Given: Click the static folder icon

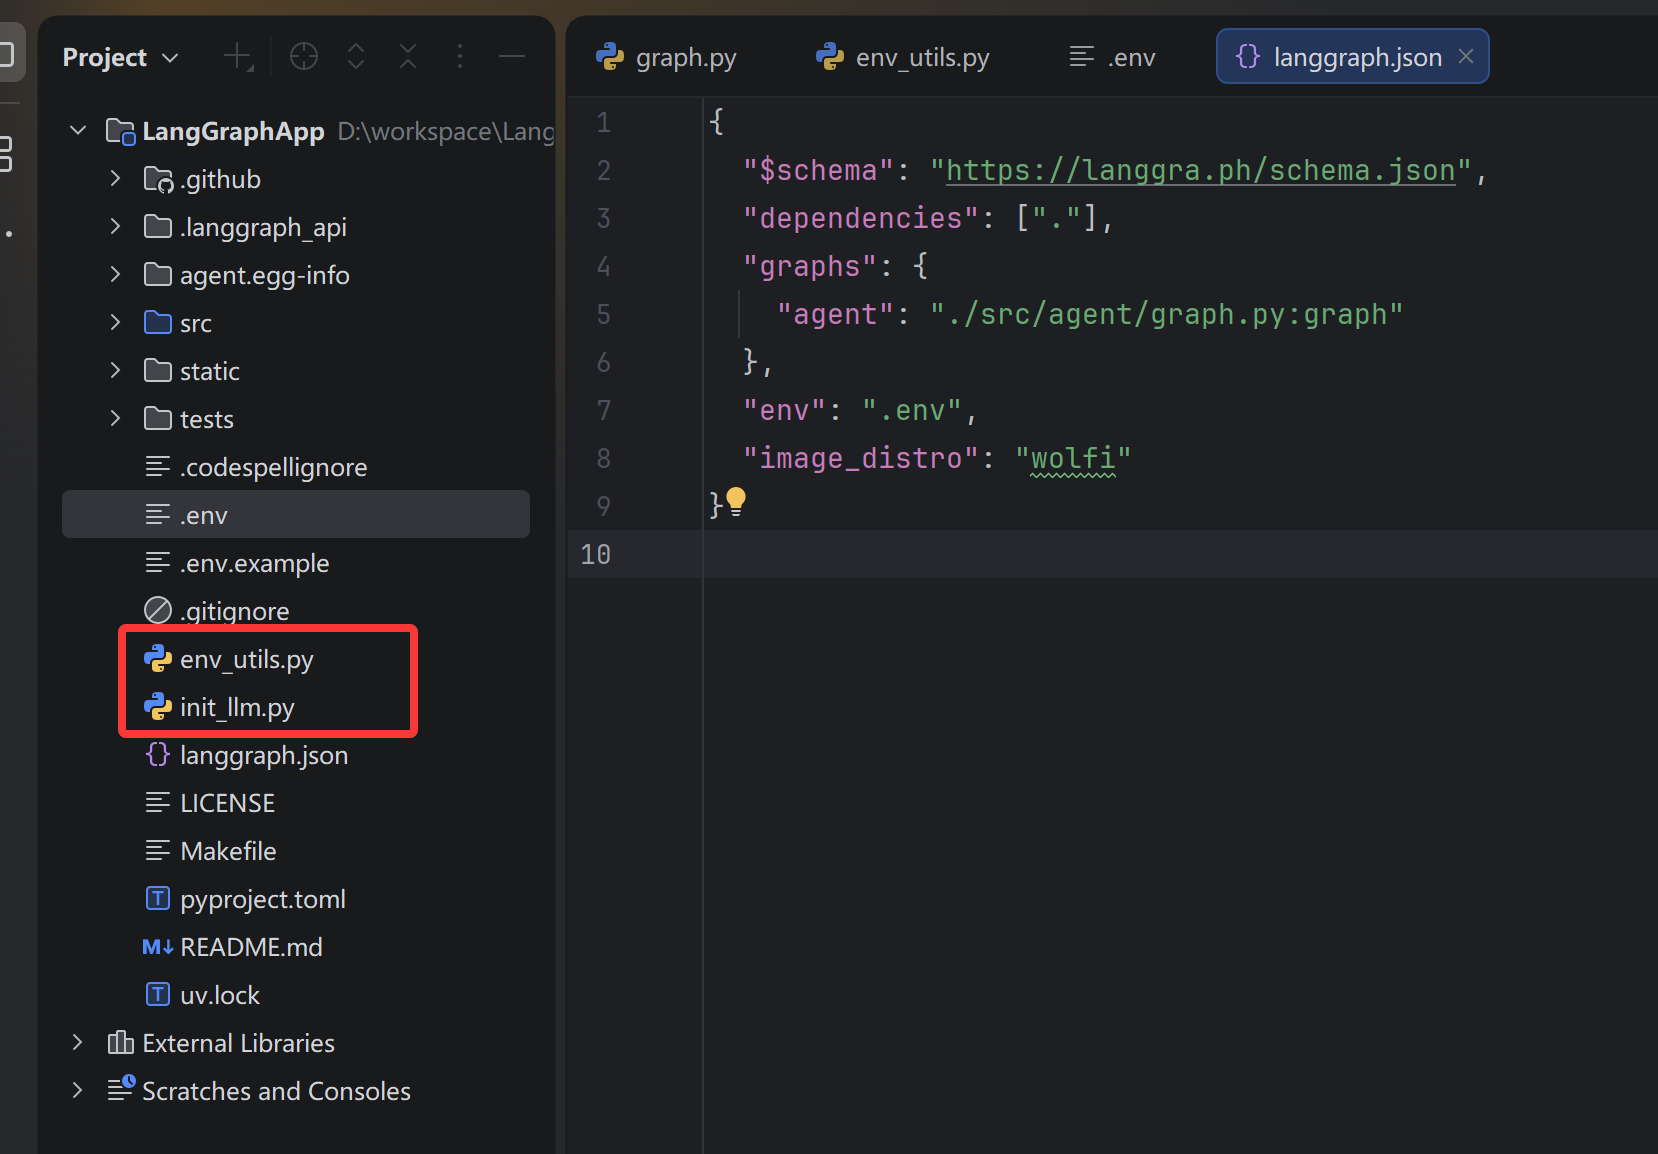Looking at the screenshot, I should tap(158, 371).
